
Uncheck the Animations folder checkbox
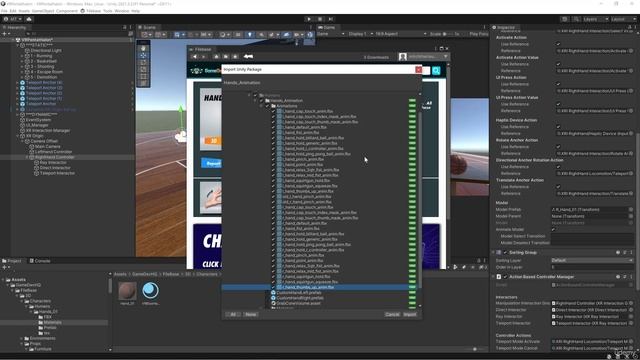(267, 106)
